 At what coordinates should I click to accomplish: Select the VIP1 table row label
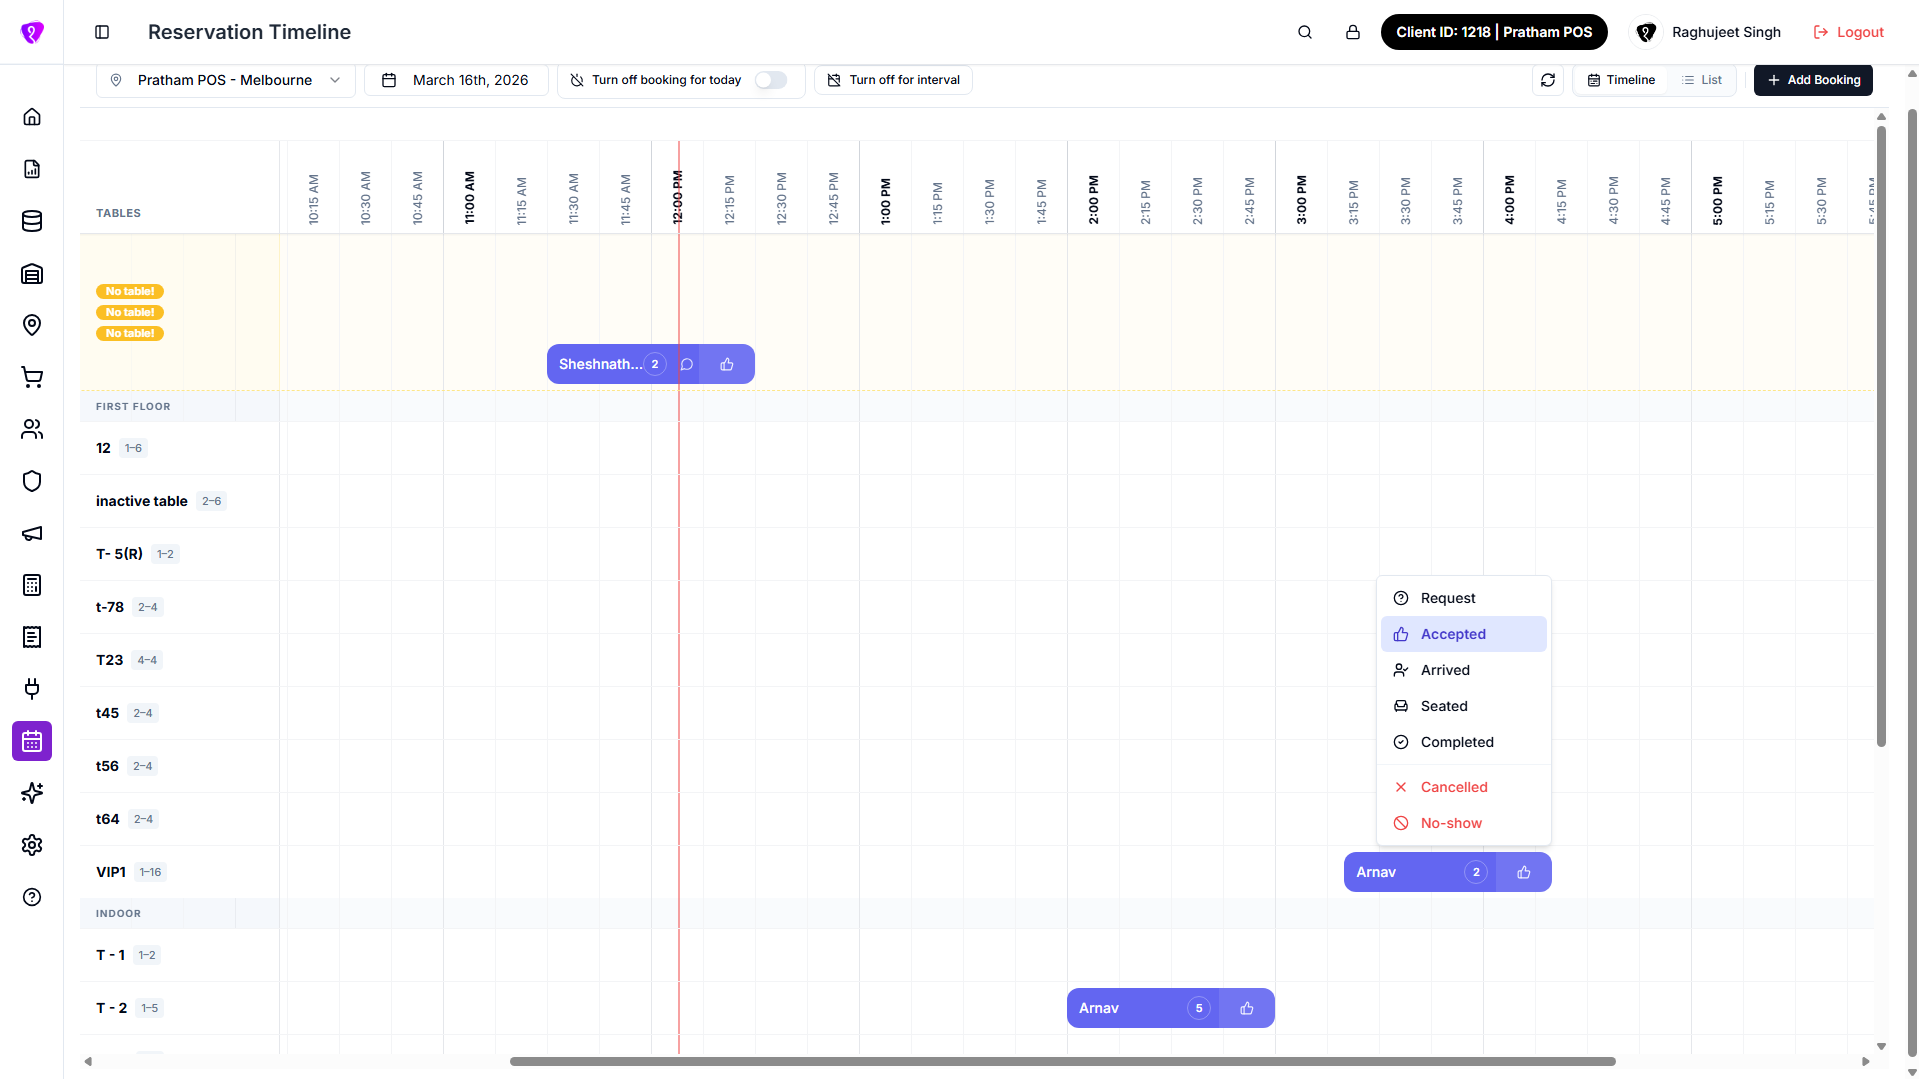coord(111,872)
